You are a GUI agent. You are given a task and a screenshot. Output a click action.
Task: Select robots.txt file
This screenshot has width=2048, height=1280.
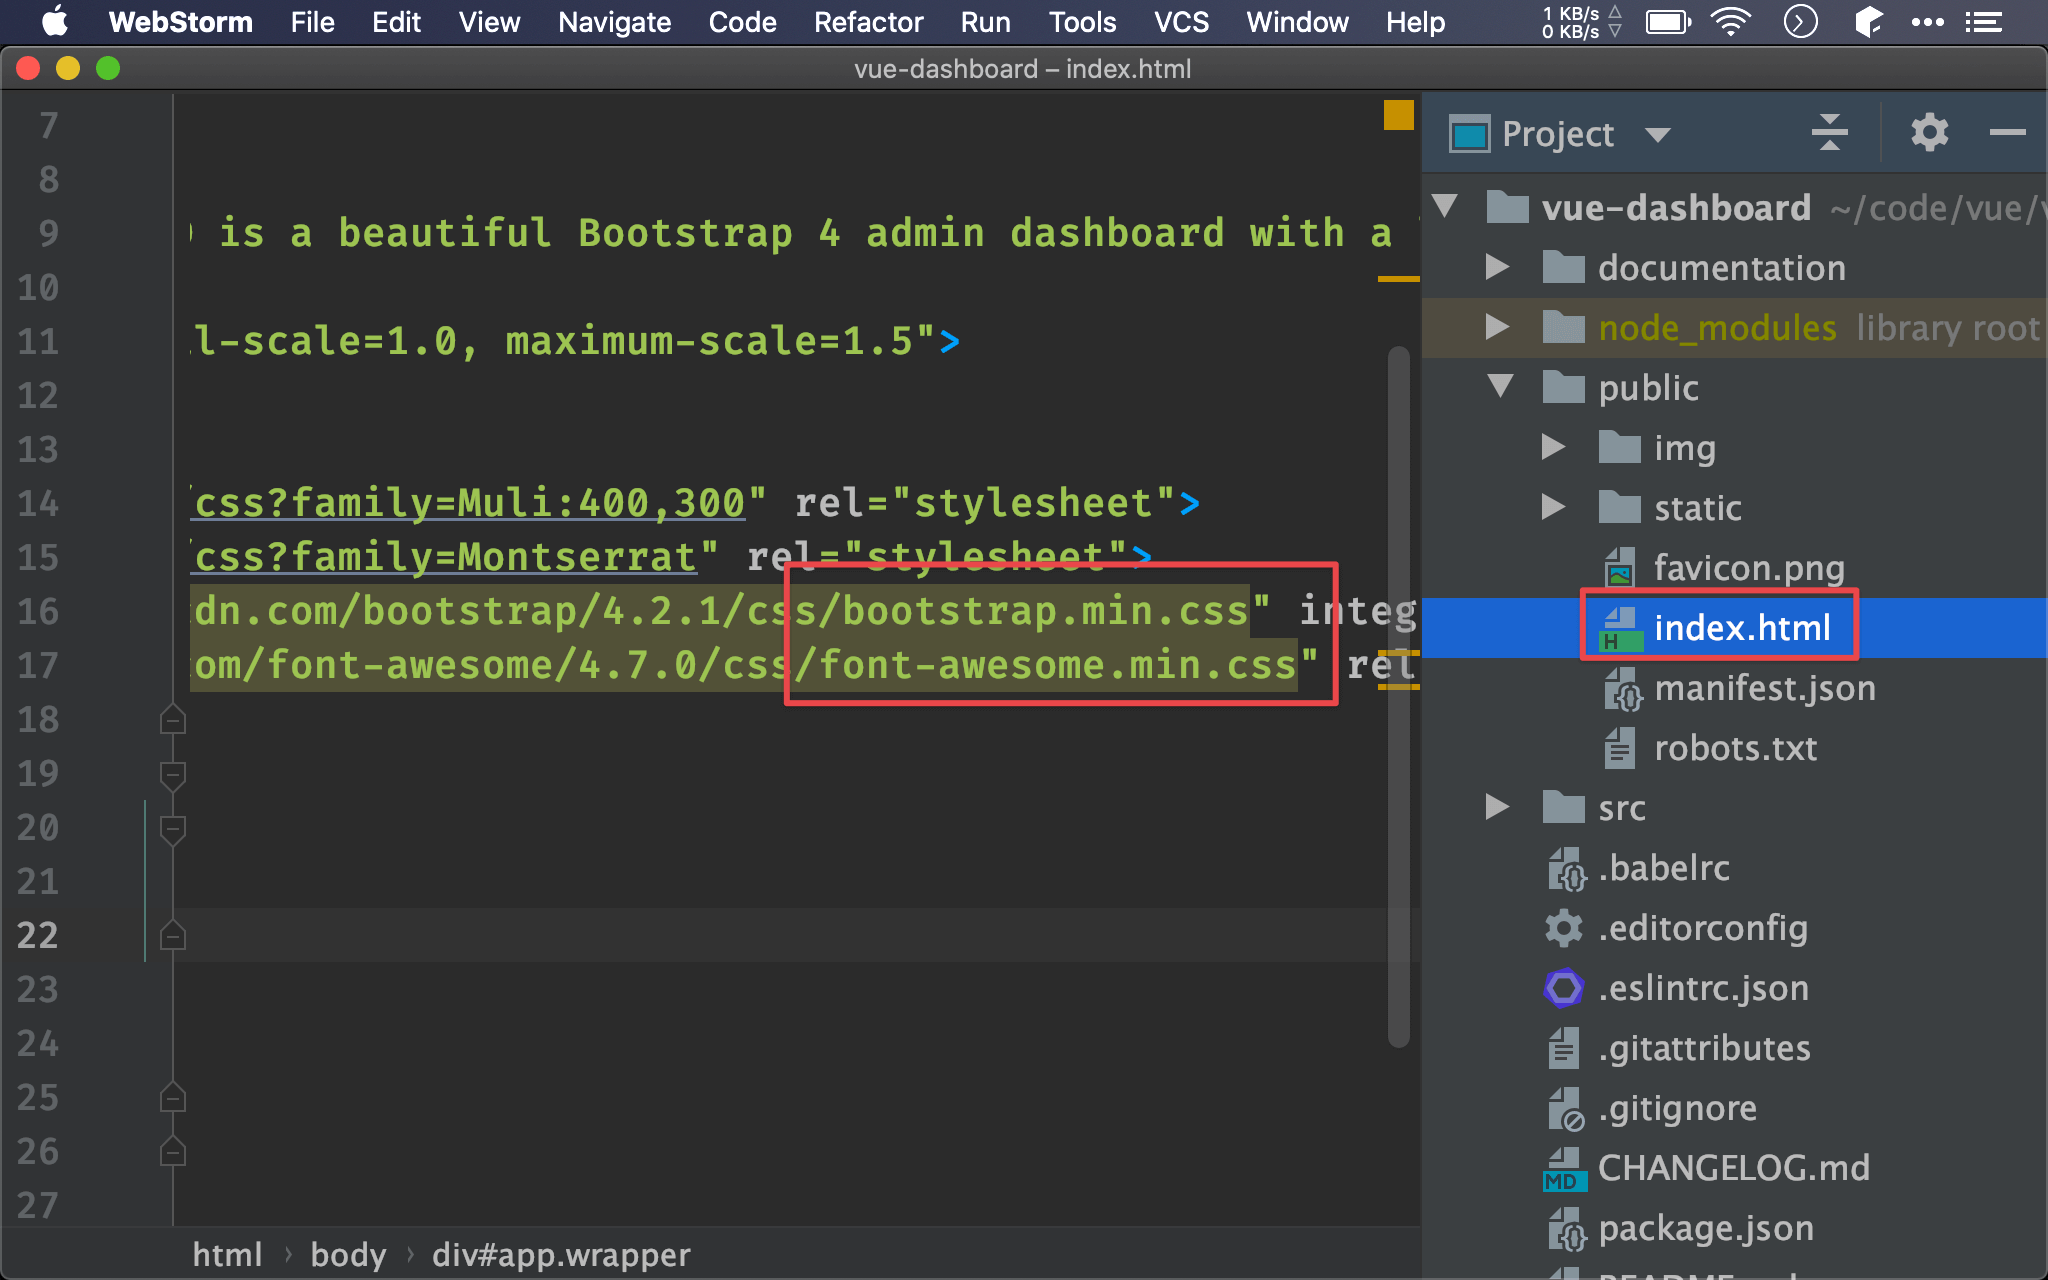[1735, 748]
